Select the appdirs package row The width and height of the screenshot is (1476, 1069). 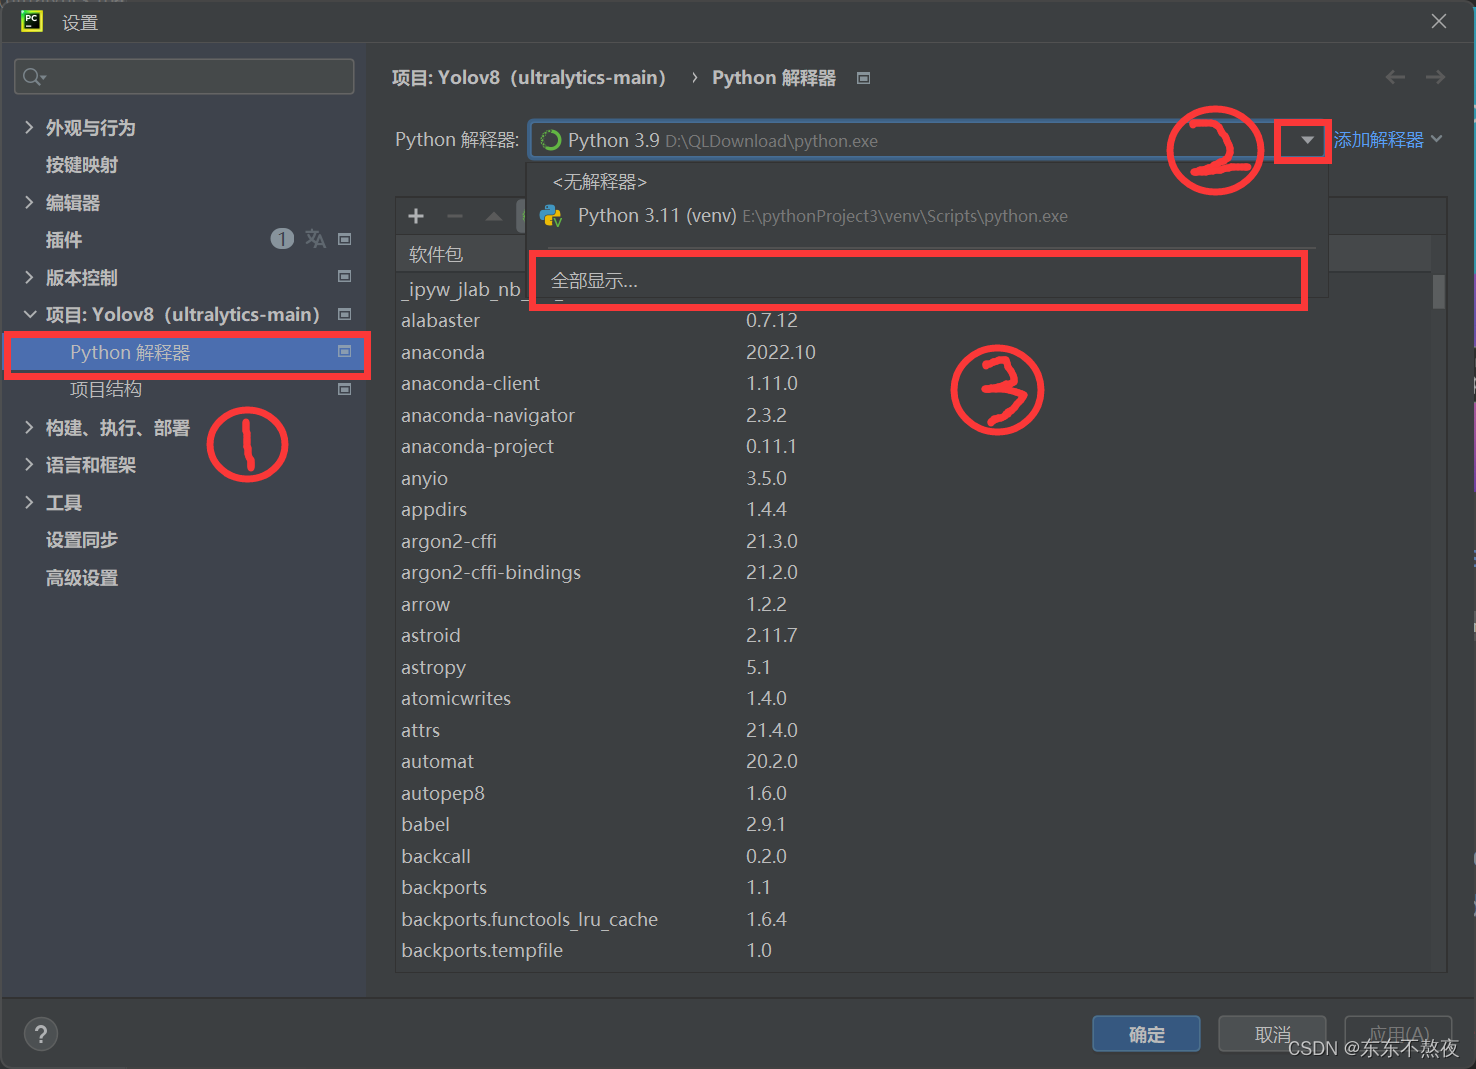coord(914,510)
